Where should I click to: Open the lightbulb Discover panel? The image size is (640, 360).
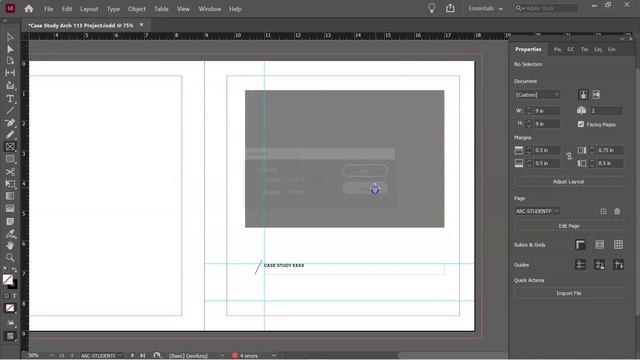(x=431, y=8)
